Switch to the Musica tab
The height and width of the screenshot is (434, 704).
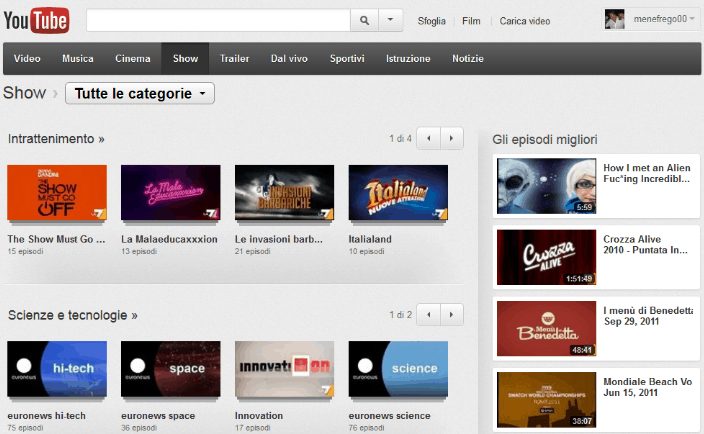tap(78, 59)
